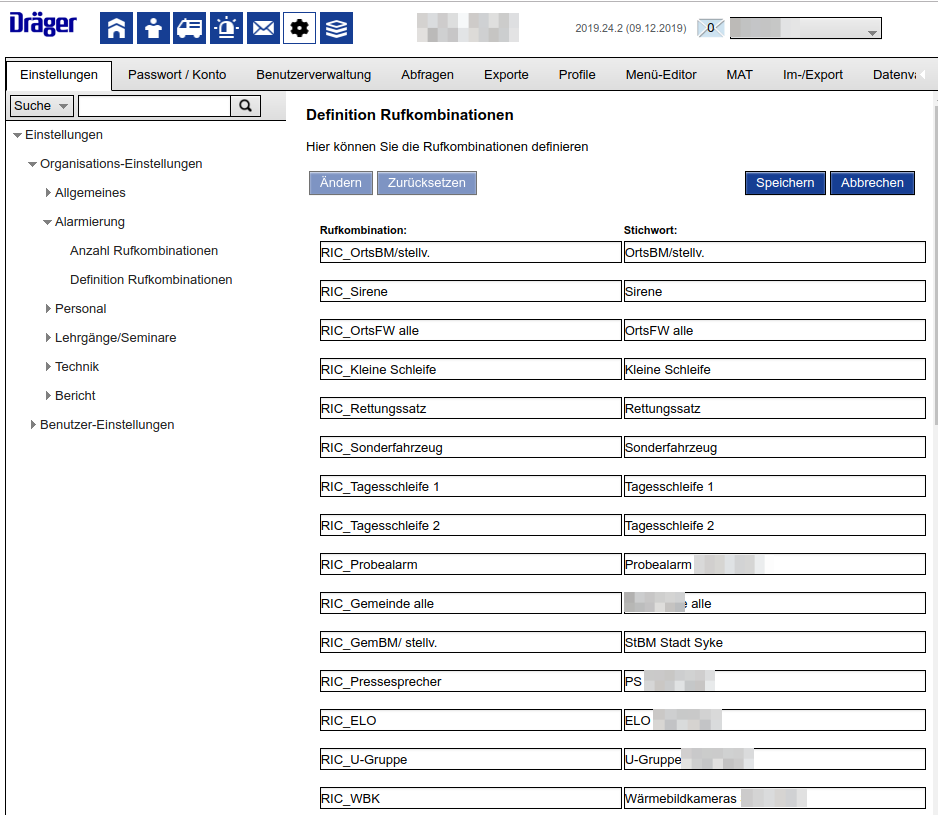Open the stacked layers icon
938x815 pixels.
point(336,28)
